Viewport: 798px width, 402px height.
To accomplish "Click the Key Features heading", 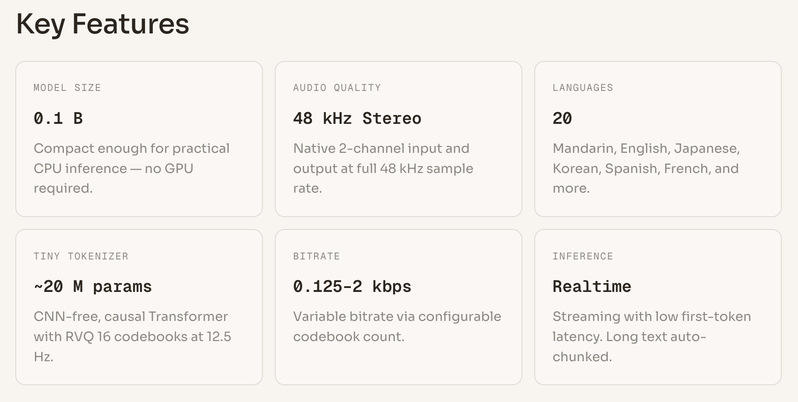I will [x=102, y=24].
